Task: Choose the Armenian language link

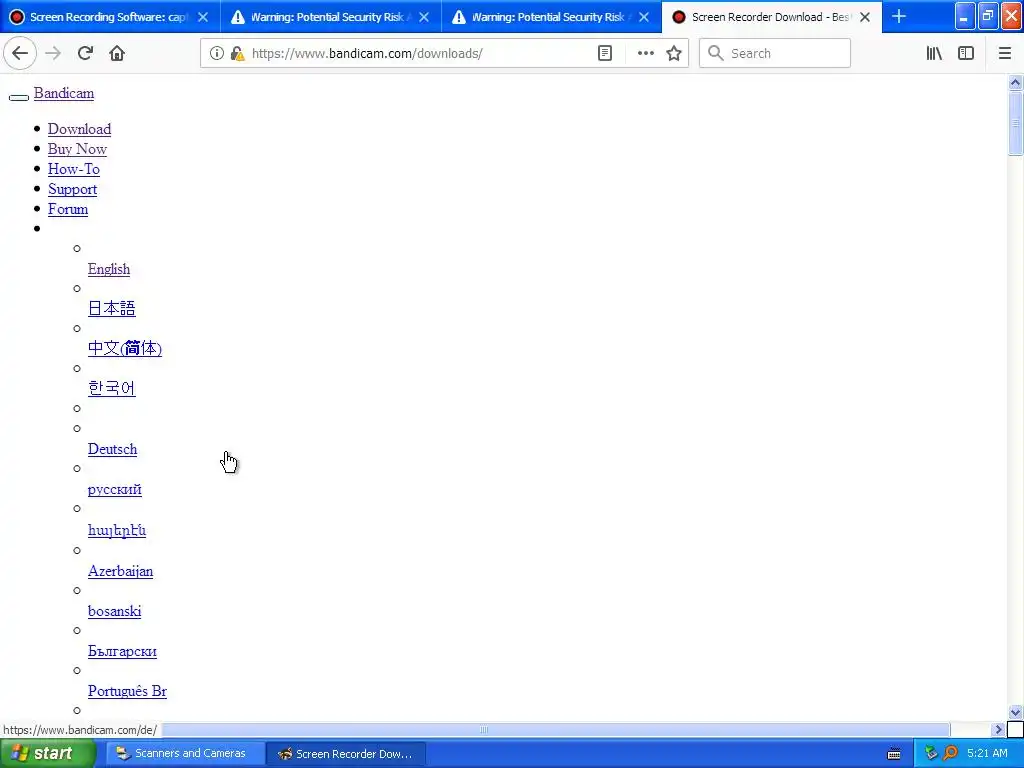Action: point(117,530)
